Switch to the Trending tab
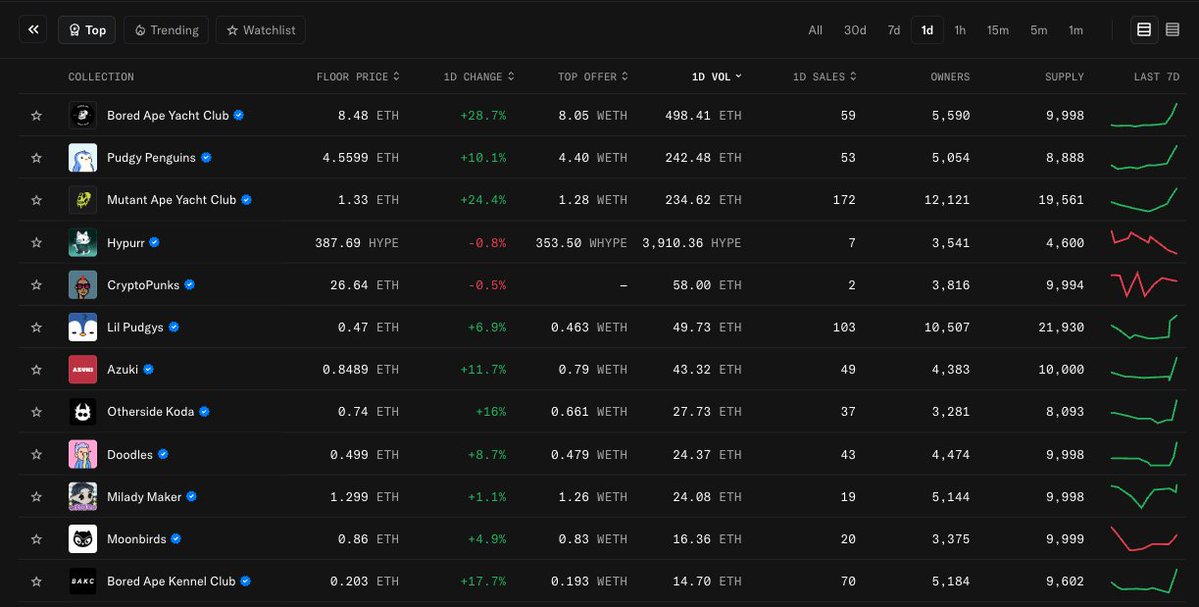 (166, 29)
